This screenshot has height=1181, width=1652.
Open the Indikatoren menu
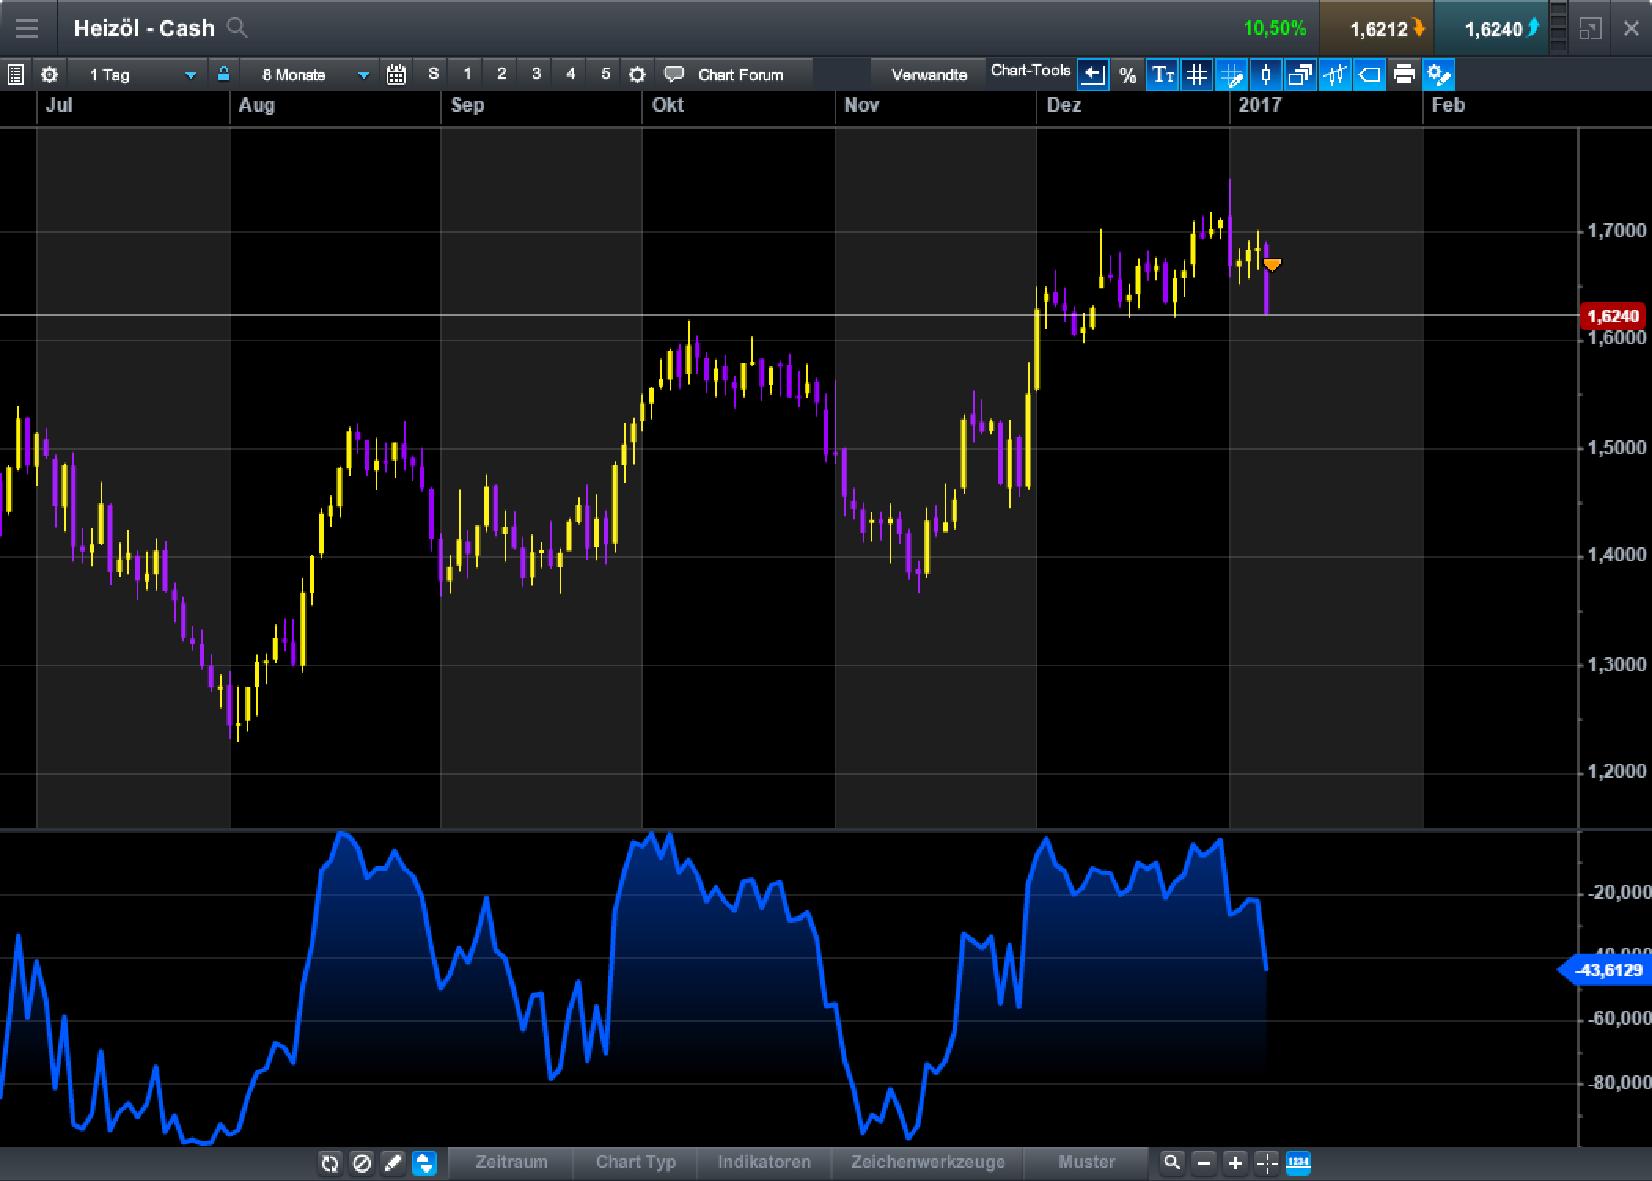coord(764,1163)
